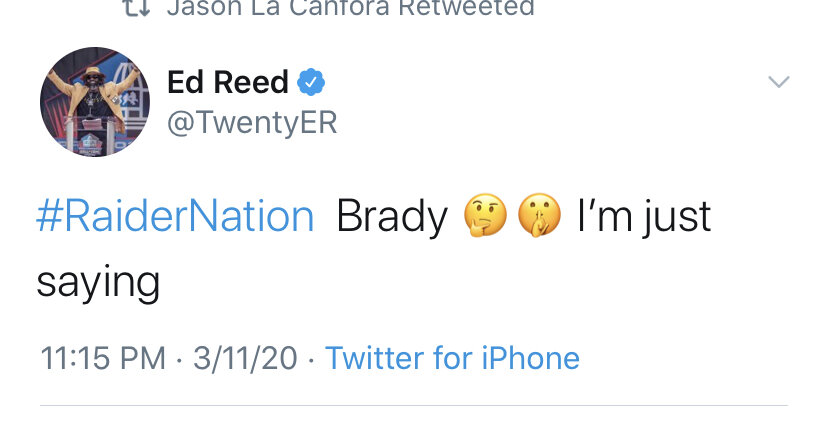The image size is (828, 427).
Task: Click the shushing face emoji
Action: 539,215
